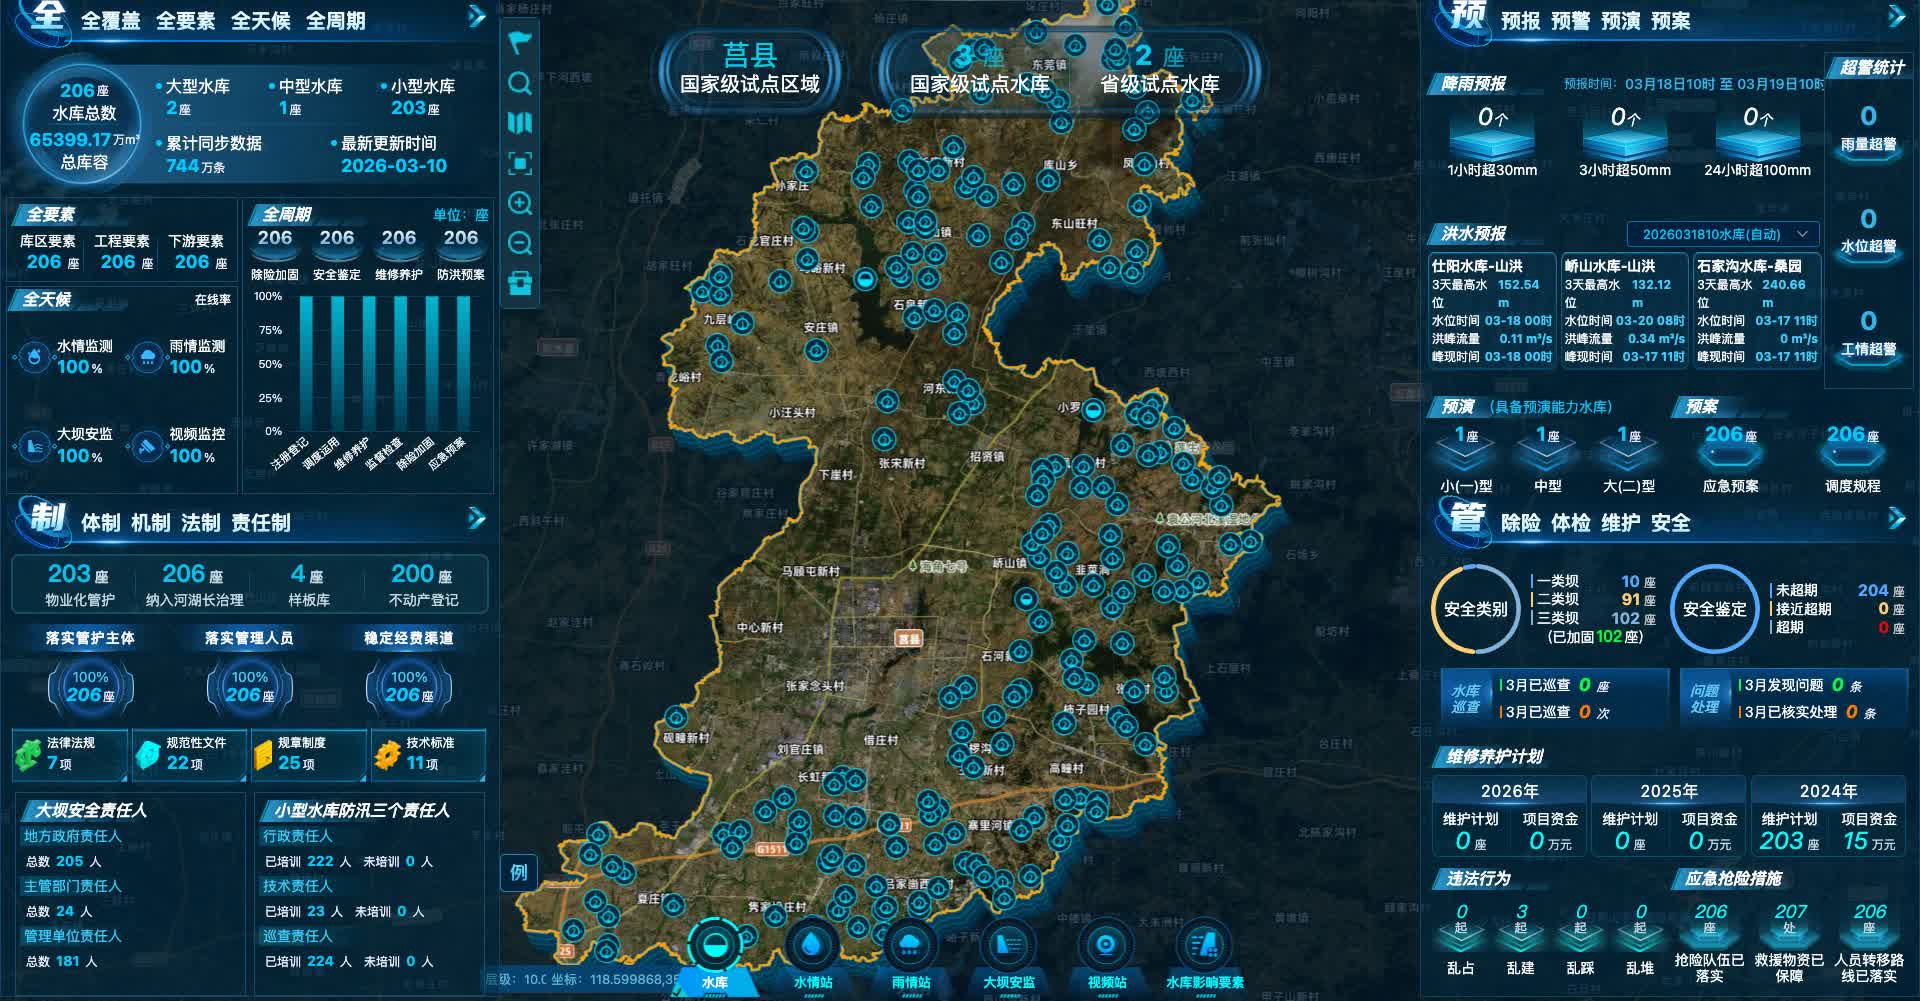Select the 省级试点水库 tab

[1159, 70]
